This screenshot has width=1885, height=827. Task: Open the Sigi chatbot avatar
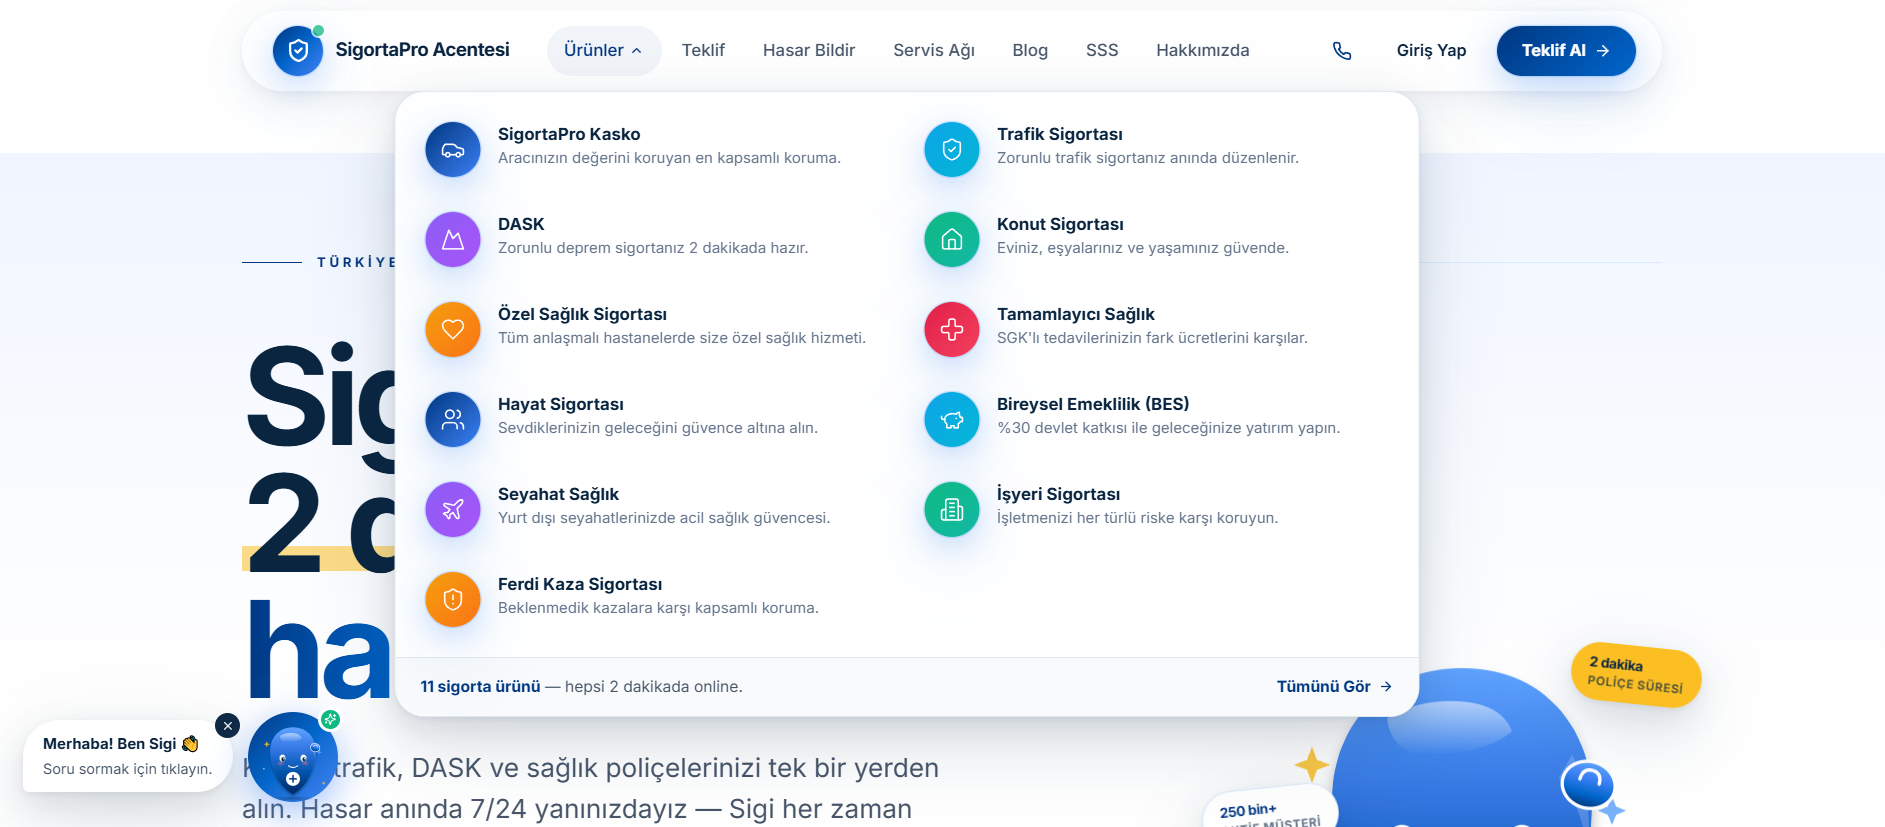tap(293, 757)
